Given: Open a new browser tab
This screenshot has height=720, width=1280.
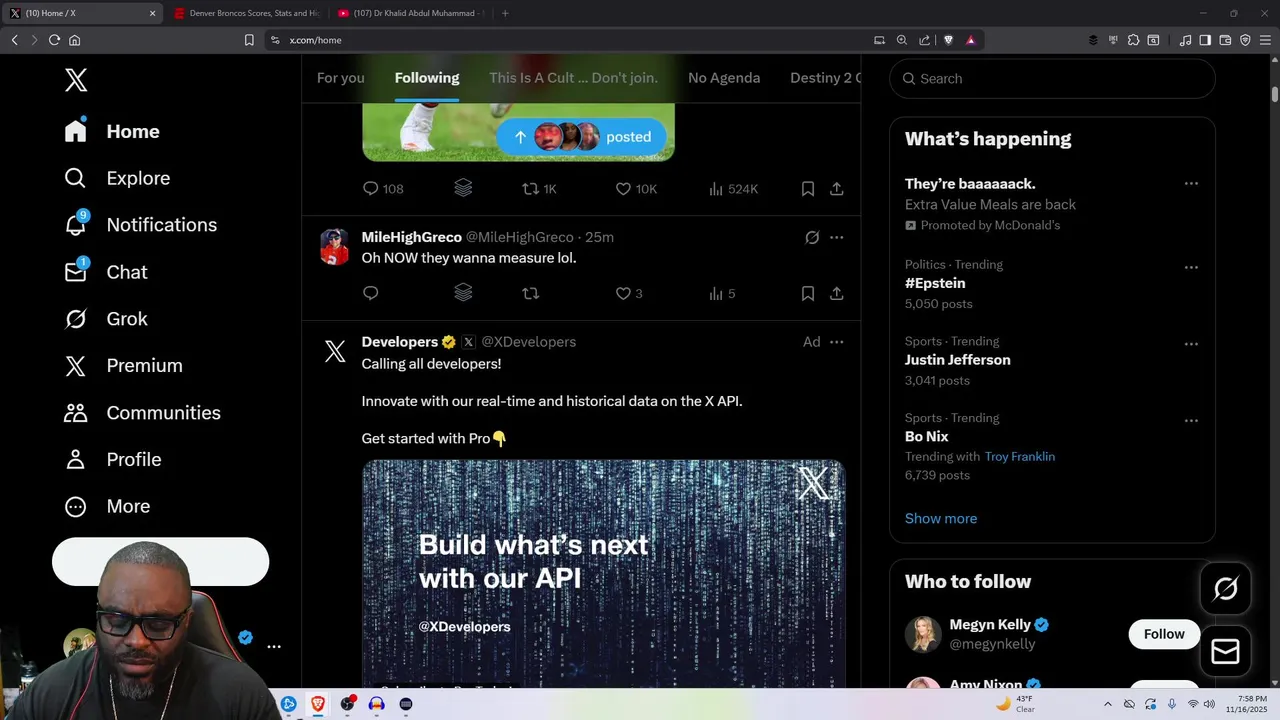Looking at the screenshot, I should tap(505, 13).
